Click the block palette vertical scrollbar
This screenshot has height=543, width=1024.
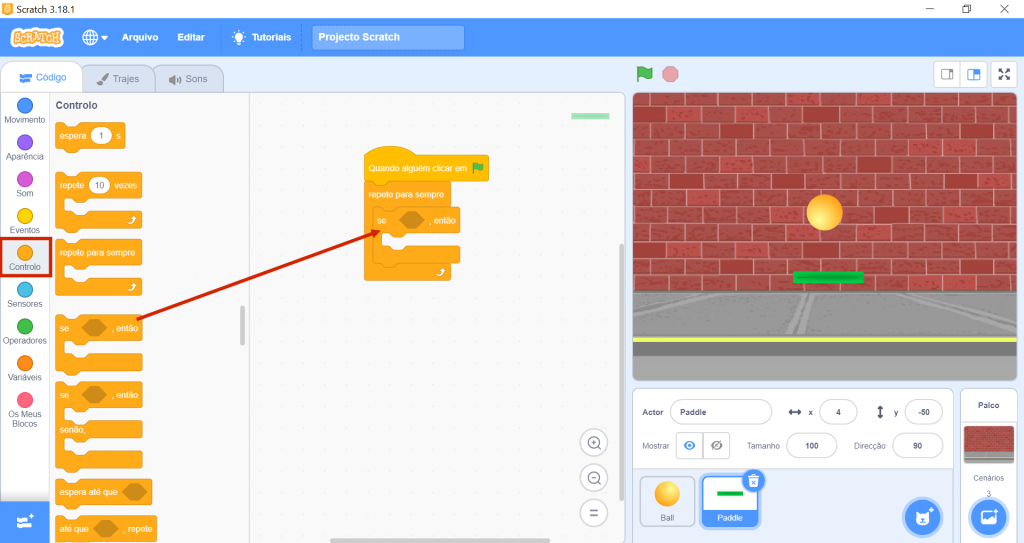242,325
